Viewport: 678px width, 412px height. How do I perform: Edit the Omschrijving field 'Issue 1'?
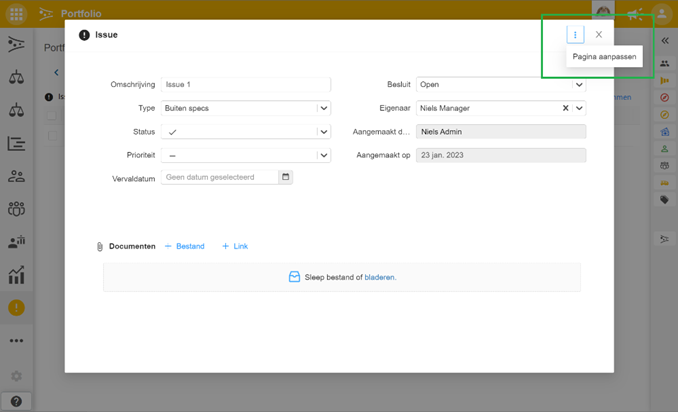click(x=246, y=84)
